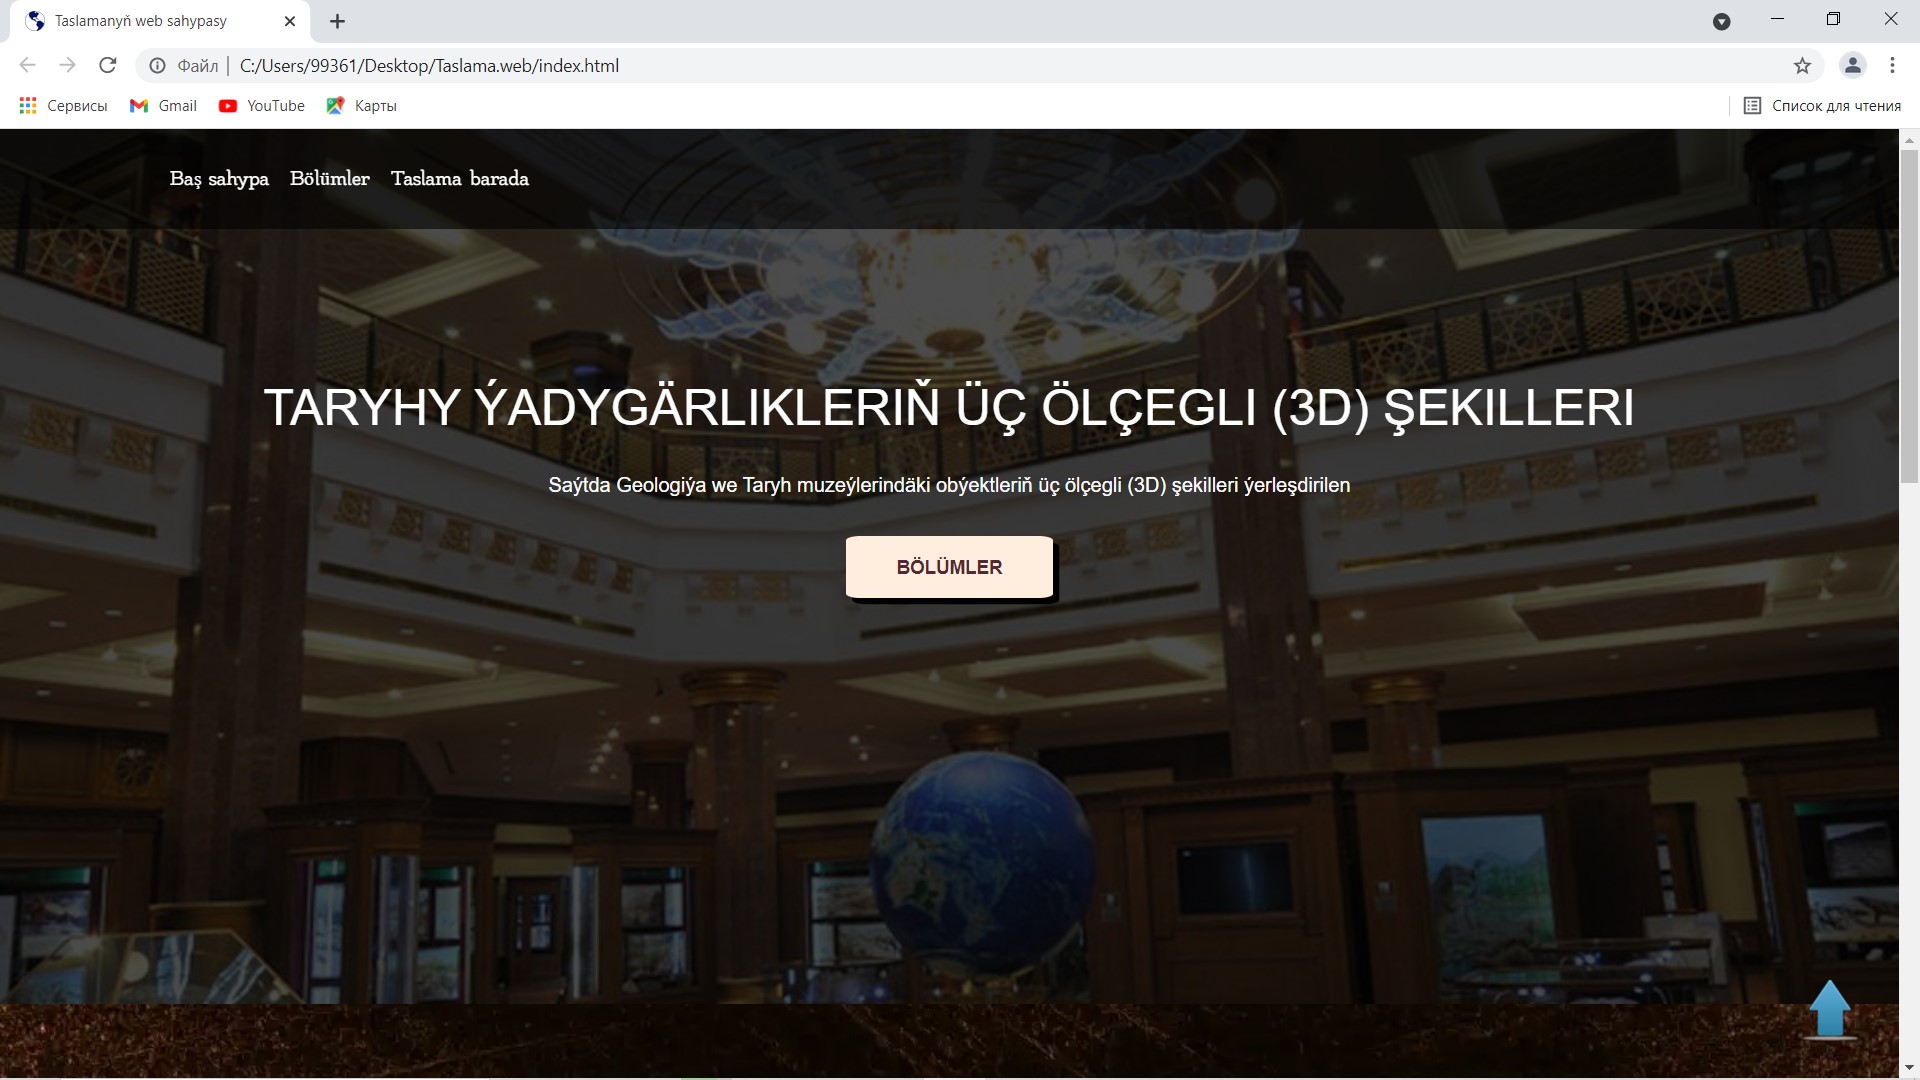The width and height of the screenshot is (1920, 1080).
Task: Open Chrome three-dot menu
Action: 1892,65
